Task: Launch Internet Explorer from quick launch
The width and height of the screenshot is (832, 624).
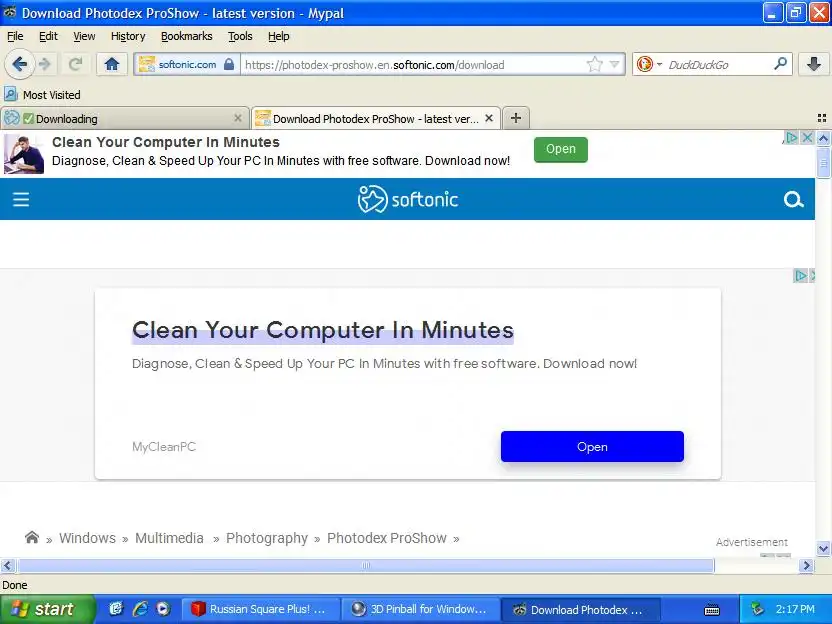Action: pos(140,609)
